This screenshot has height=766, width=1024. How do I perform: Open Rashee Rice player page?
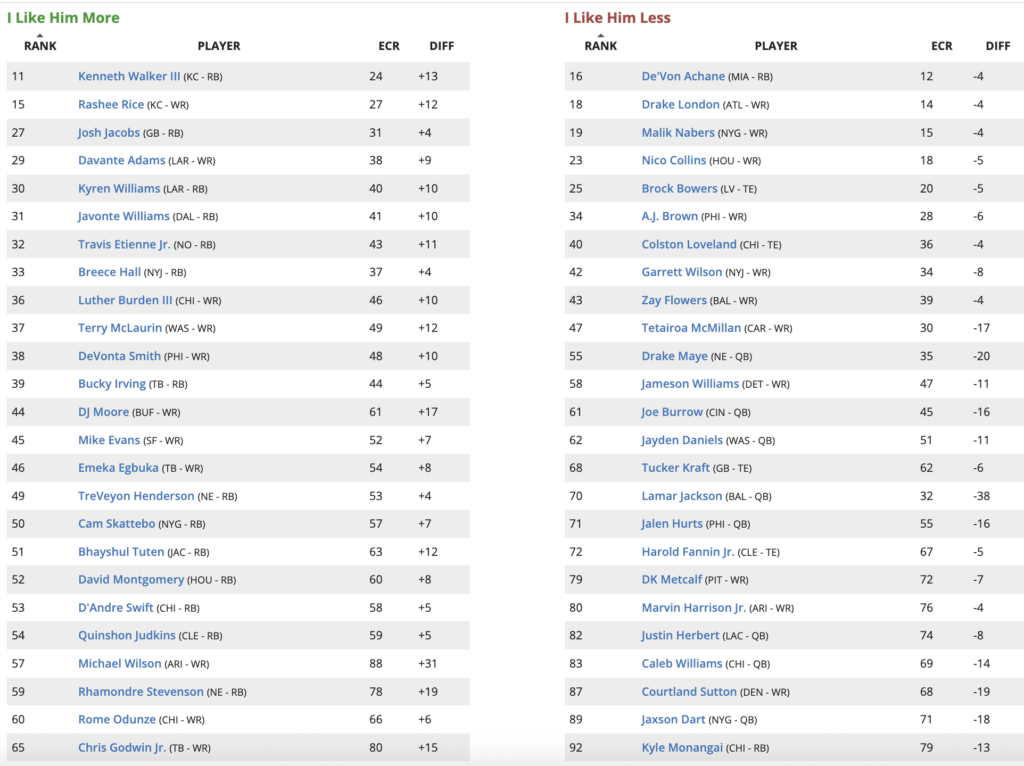pyautogui.click(x=111, y=104)
